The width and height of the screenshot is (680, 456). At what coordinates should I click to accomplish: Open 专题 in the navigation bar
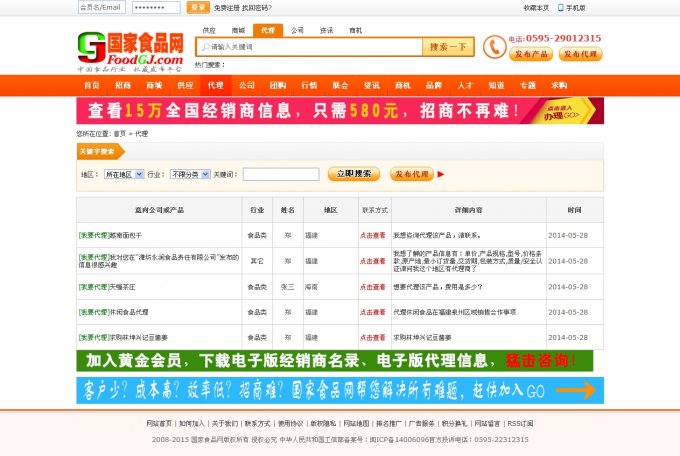point(528,85)
